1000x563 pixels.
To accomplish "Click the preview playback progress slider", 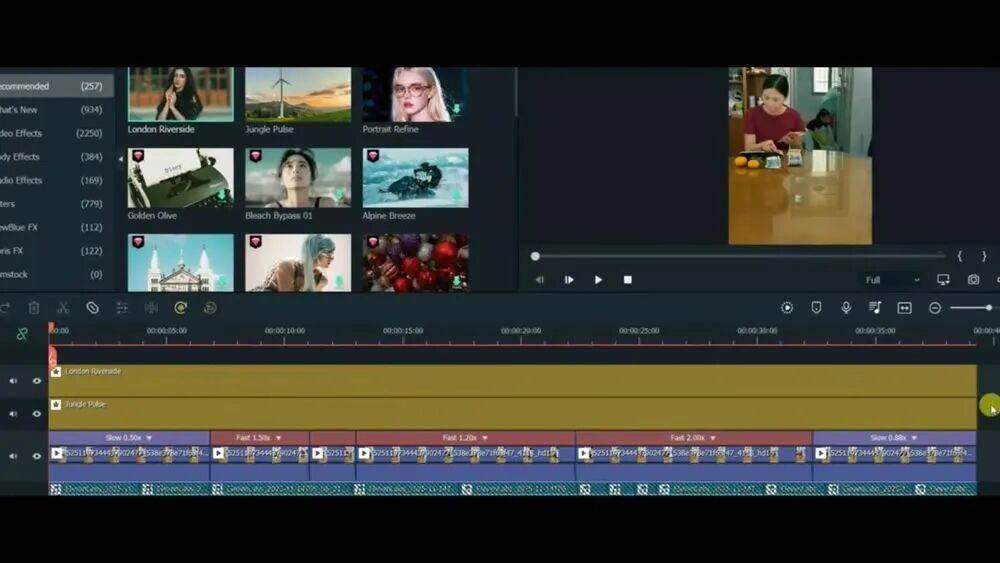I will click(740, 256).
